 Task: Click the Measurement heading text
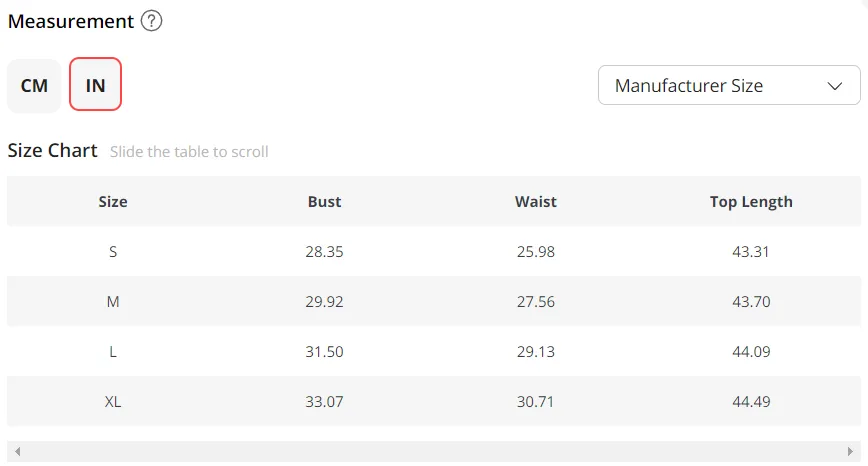click(x=71, y=21)
